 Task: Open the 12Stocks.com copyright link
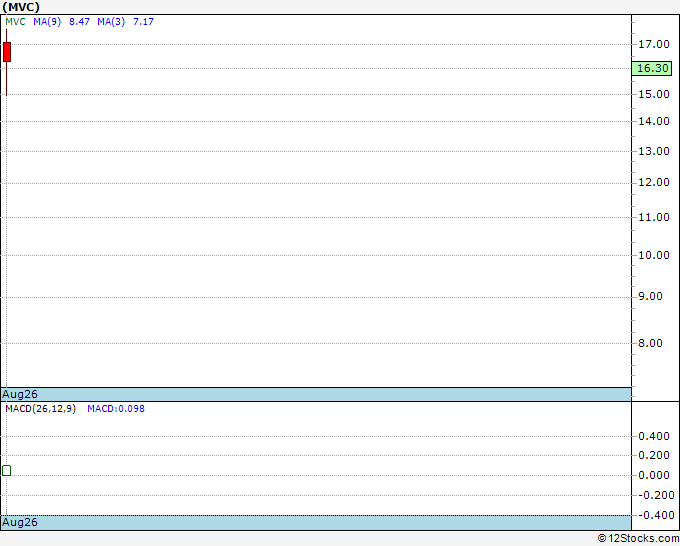(638, 539)
